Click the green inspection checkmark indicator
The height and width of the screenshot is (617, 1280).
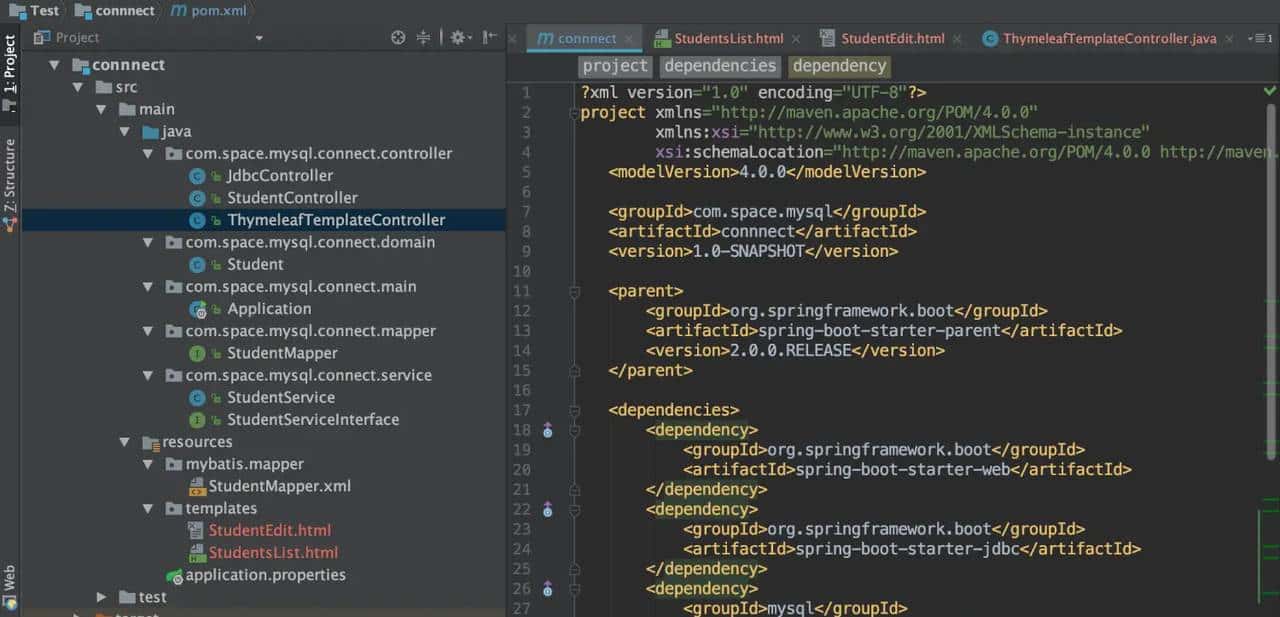(1269, 91)
